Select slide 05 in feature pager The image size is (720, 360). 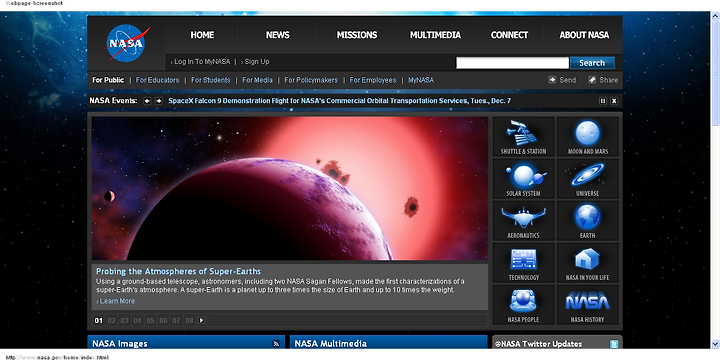pyautogui.click(x=150, y=321)
